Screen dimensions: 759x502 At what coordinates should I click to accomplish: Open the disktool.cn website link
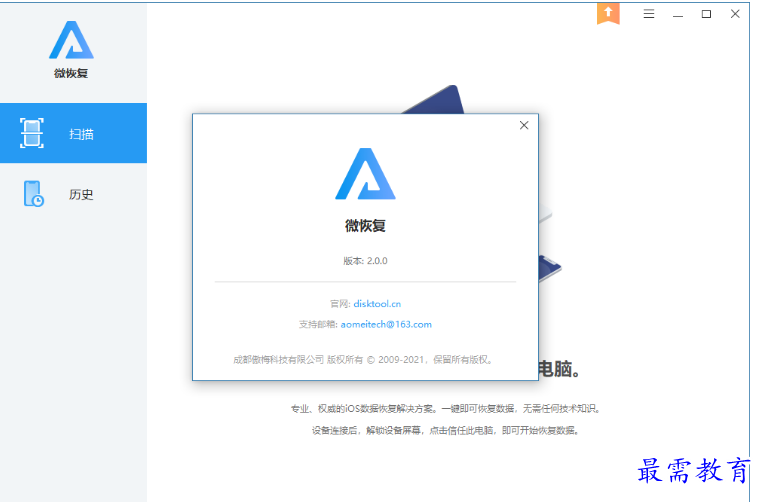click(x=377, y=304)
